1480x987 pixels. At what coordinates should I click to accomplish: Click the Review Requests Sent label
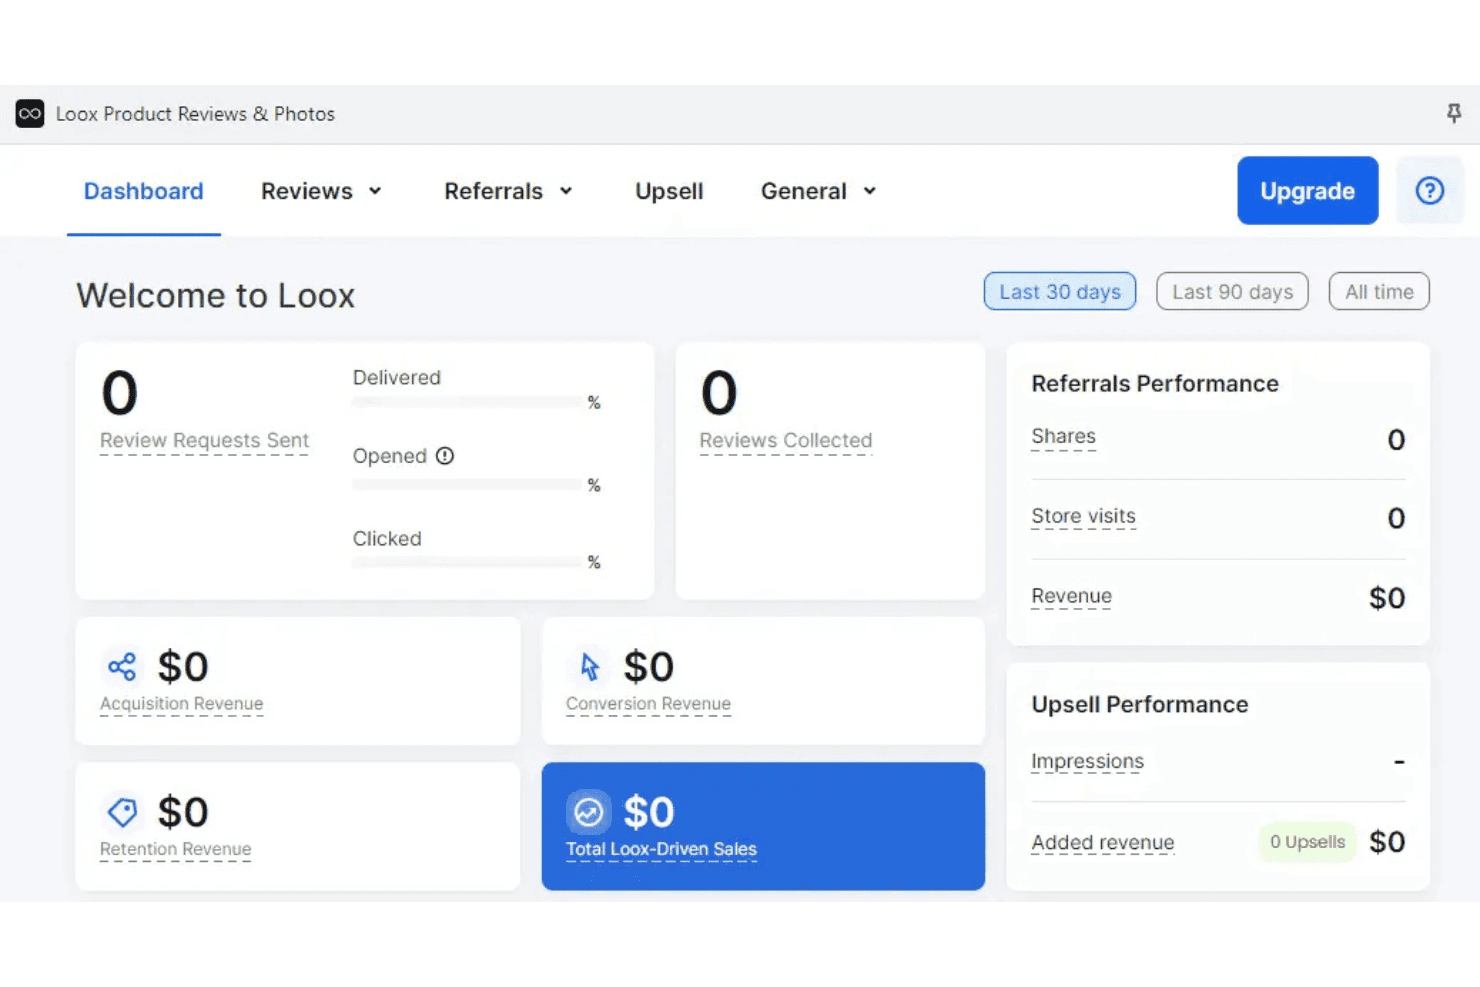[x=204, y=441]
